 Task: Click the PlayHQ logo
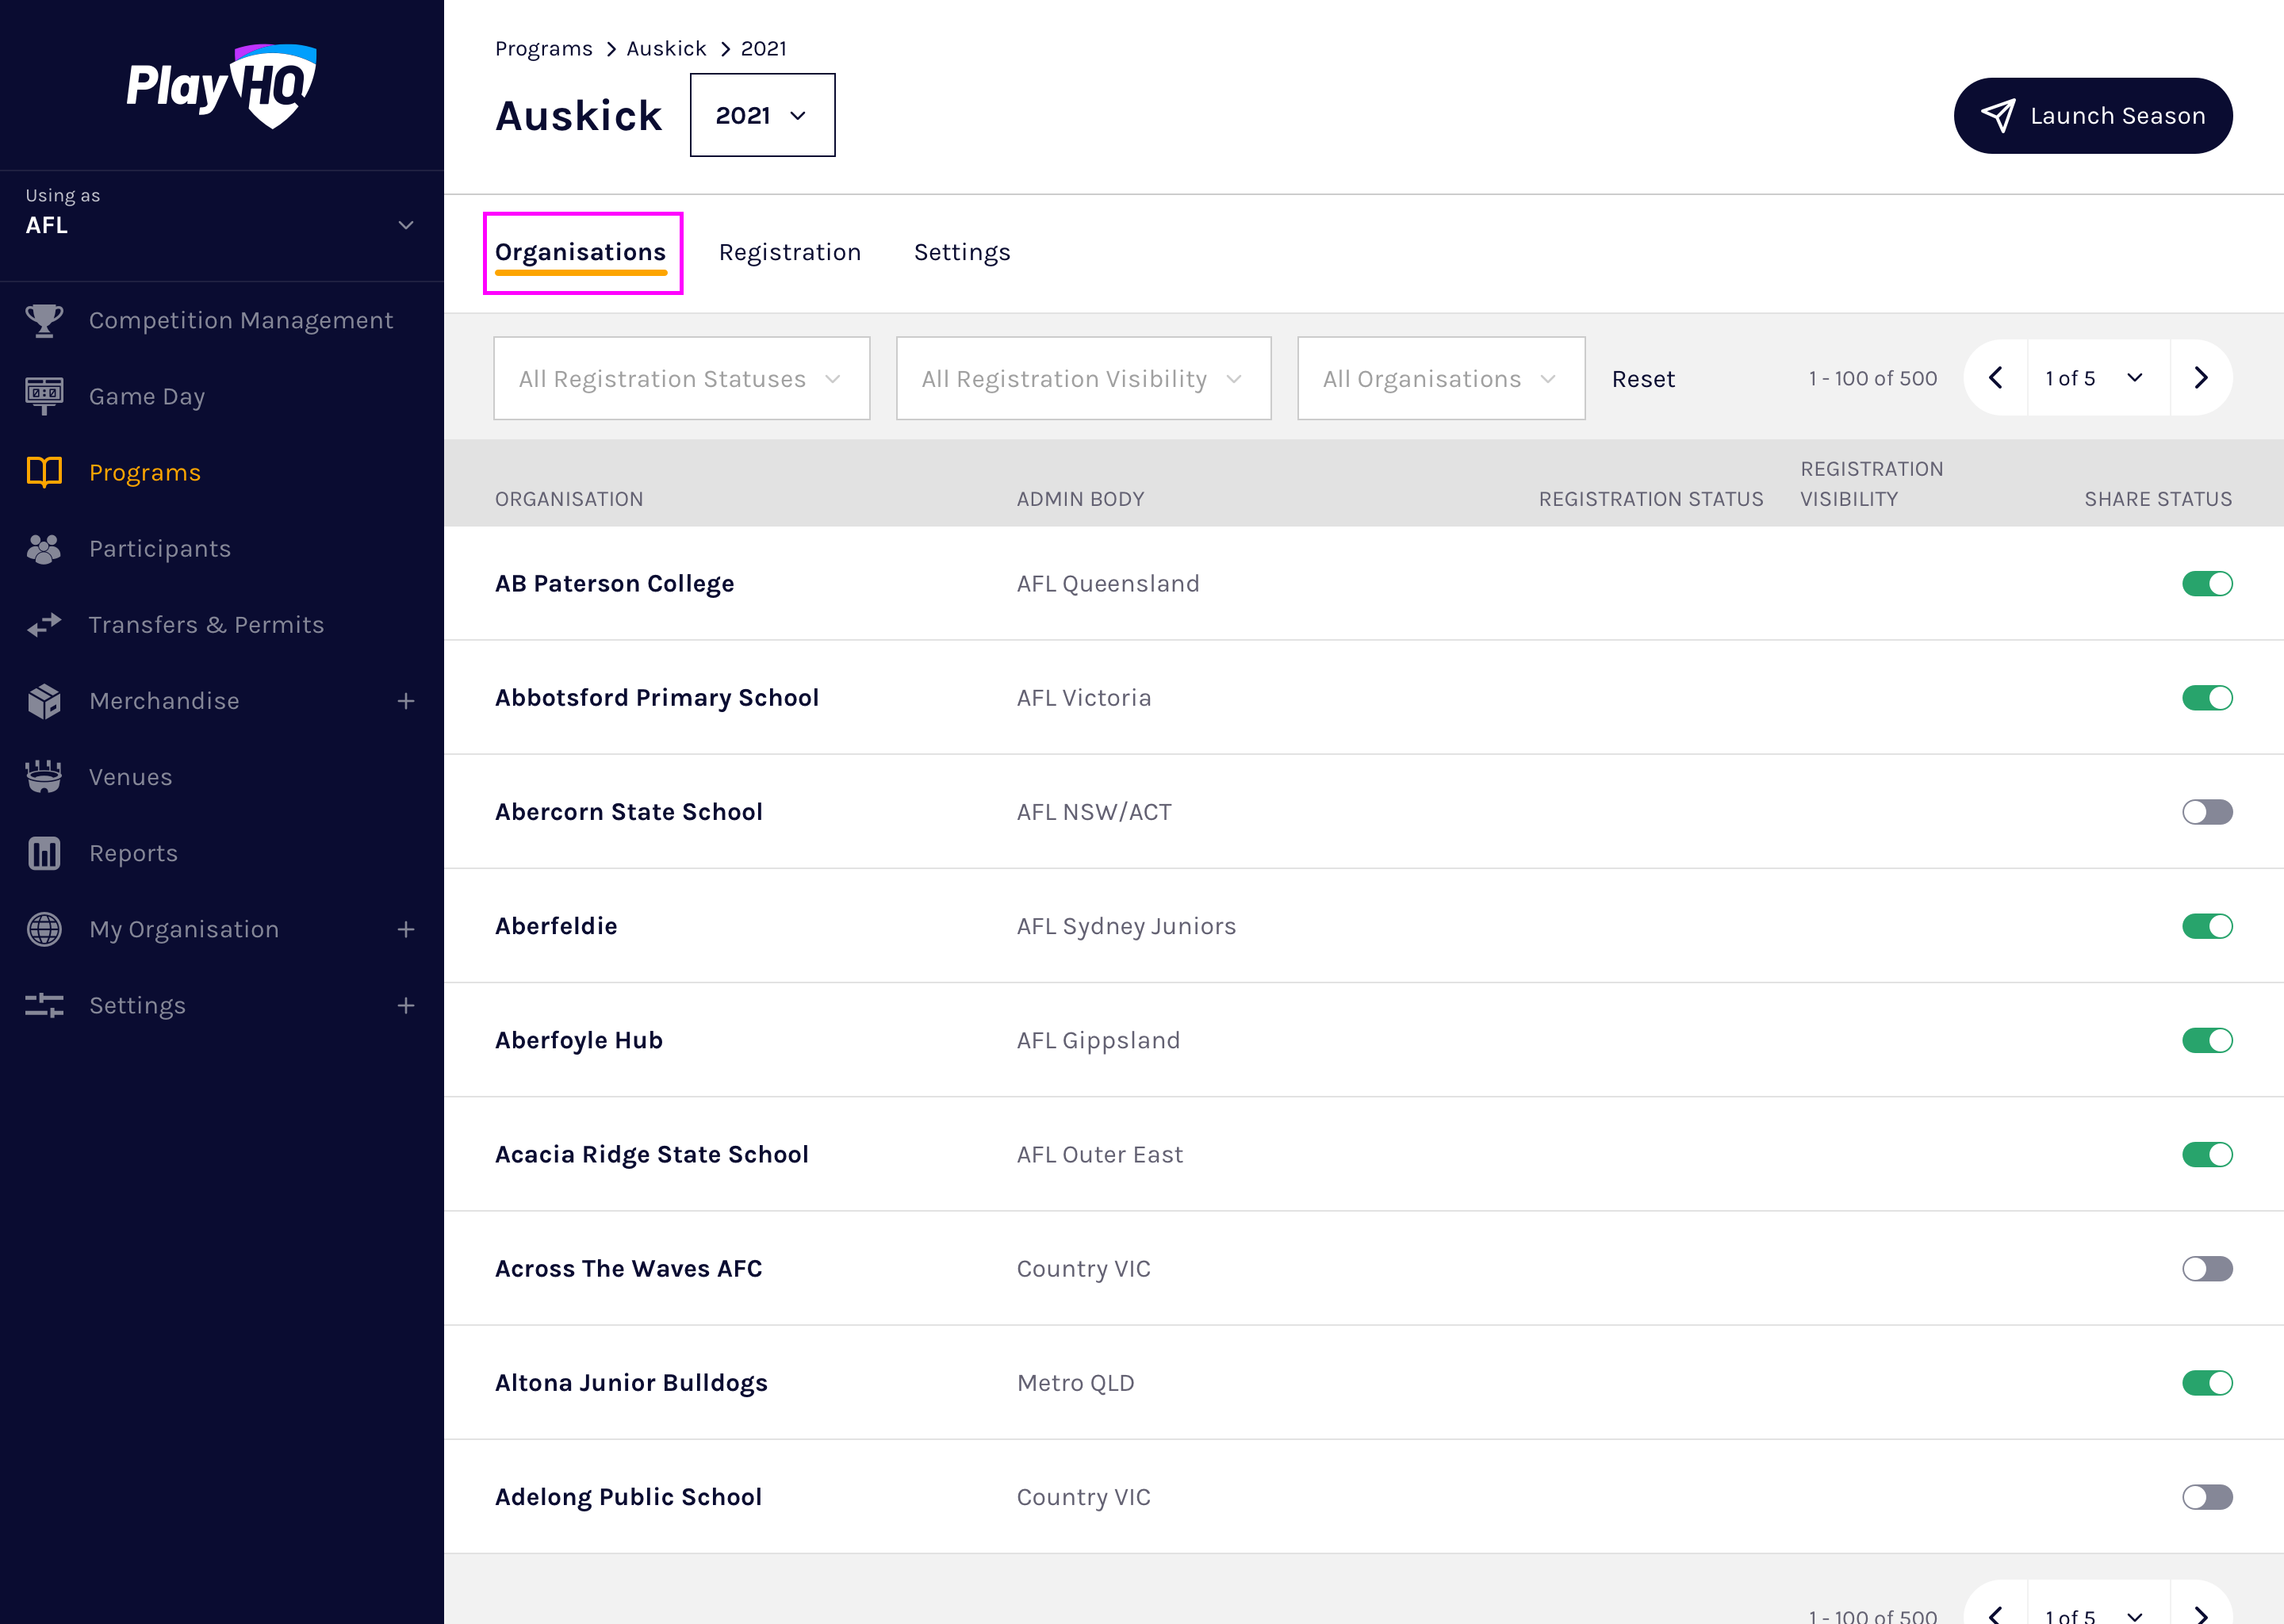221,86
